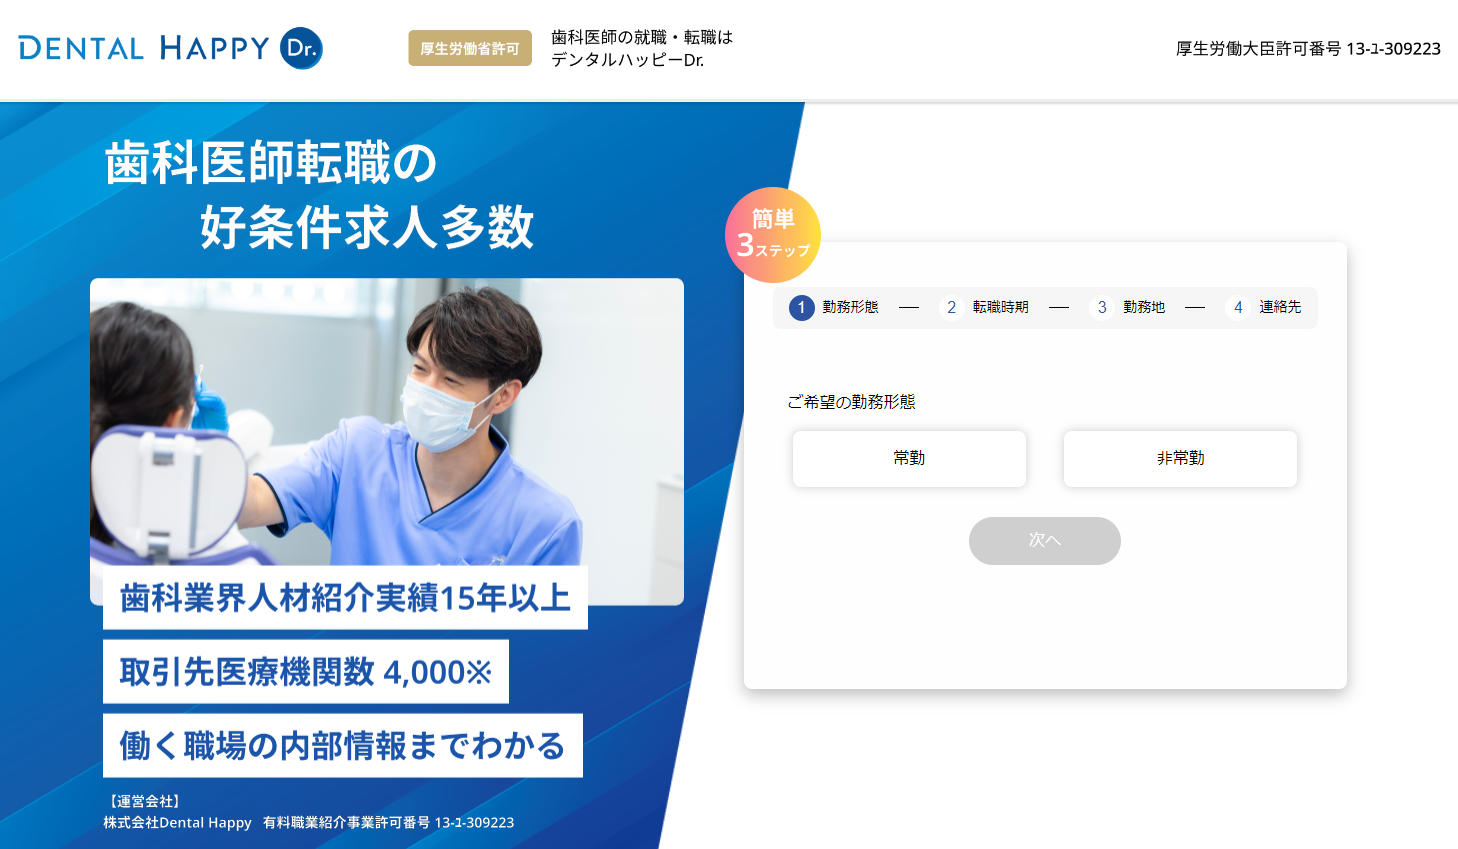Click the 取引先医療機関数 4,000※ banner
The width and height of the screenshot is (1458, 849).
(x=306, y=672)
